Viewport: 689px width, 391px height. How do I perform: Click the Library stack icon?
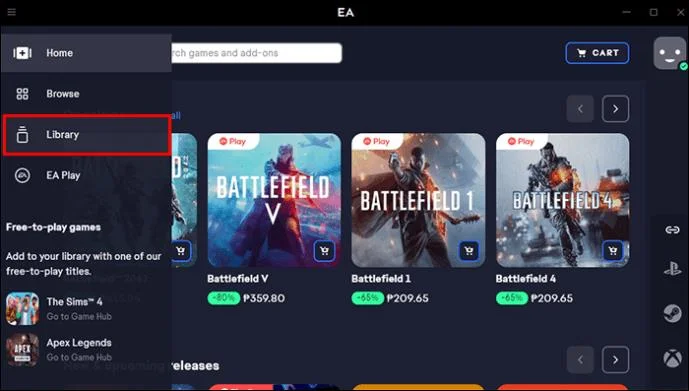click(22, 134)
